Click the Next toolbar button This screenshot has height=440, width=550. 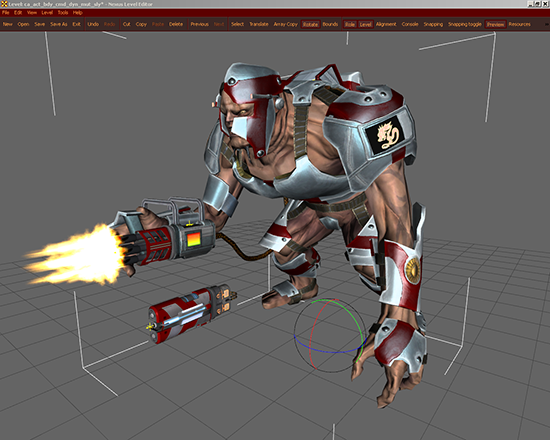pyautogui.click(x=219, y=24)
